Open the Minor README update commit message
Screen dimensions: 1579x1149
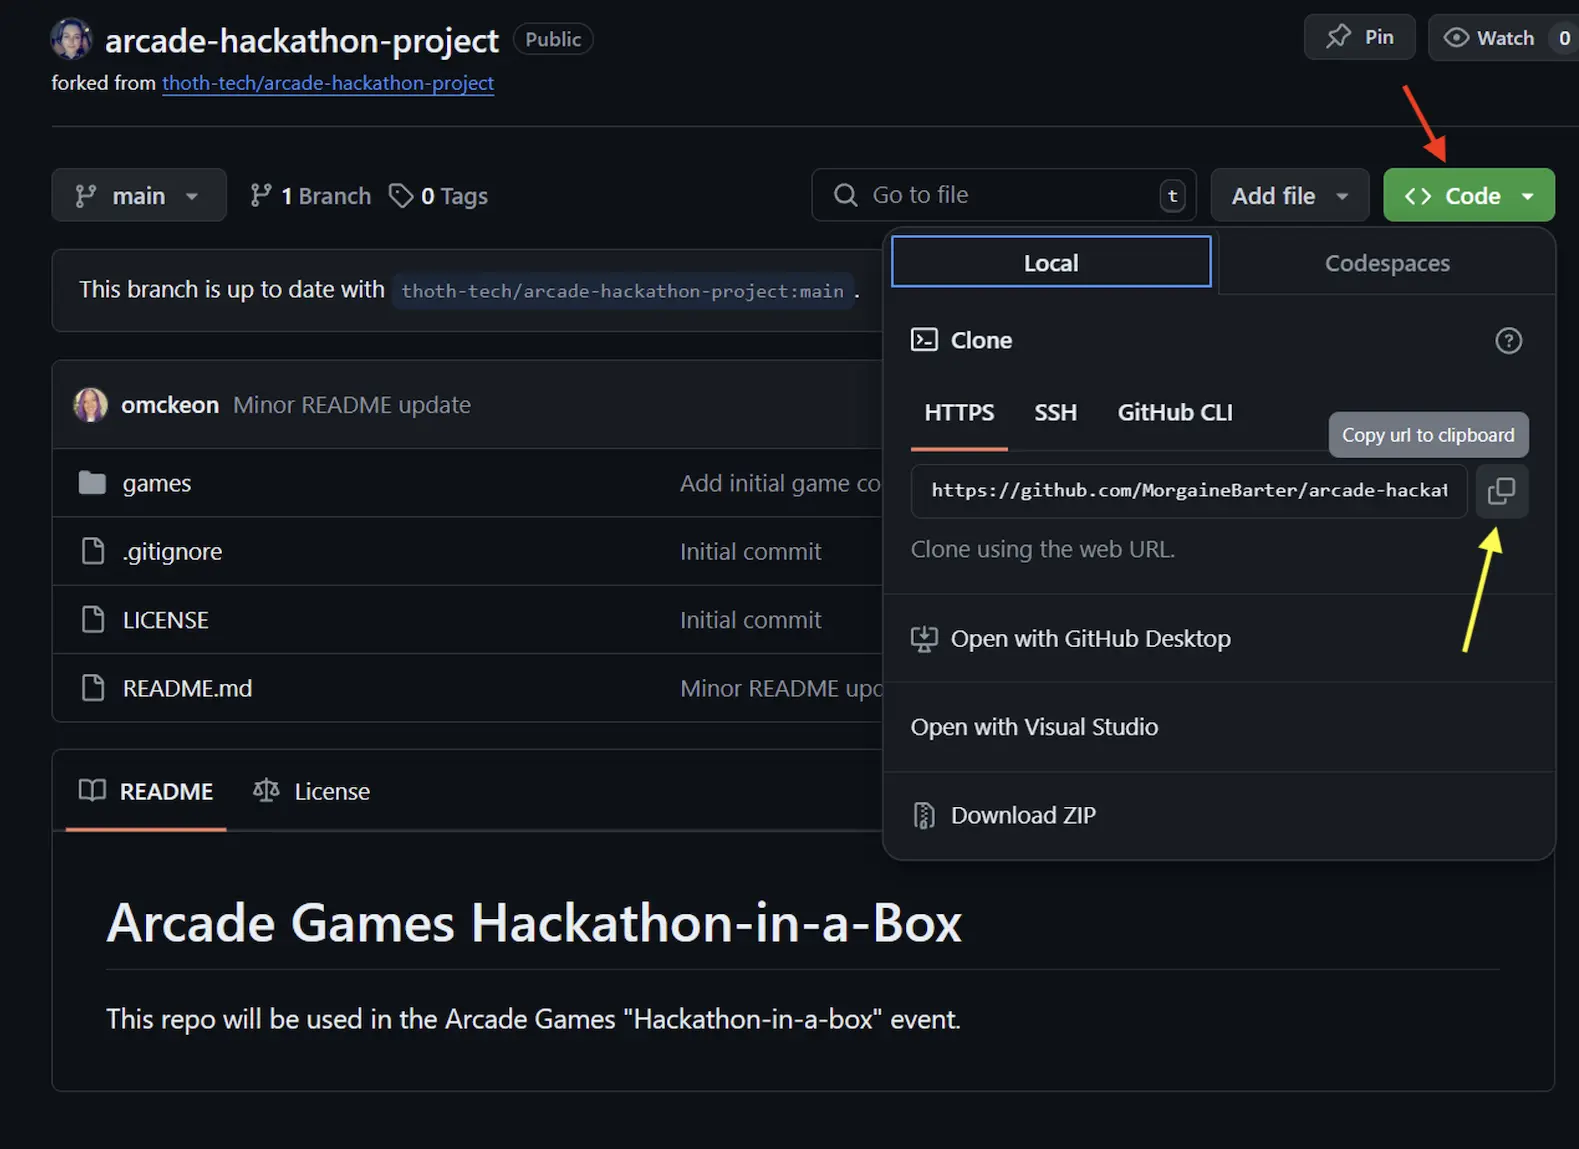pyautogui.click(x=352, y=405)
